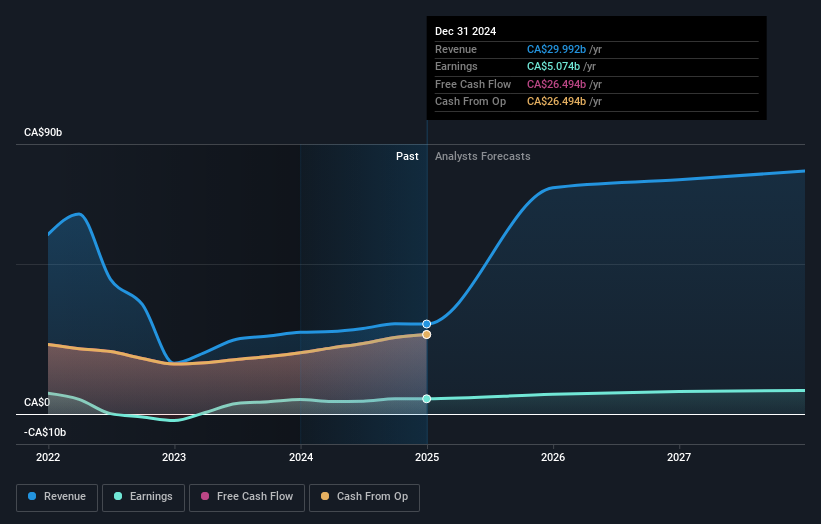Click the Free Cash Flow CA$26.494b value
This screenshot has height=524, width=821.
tap(556, 84)
